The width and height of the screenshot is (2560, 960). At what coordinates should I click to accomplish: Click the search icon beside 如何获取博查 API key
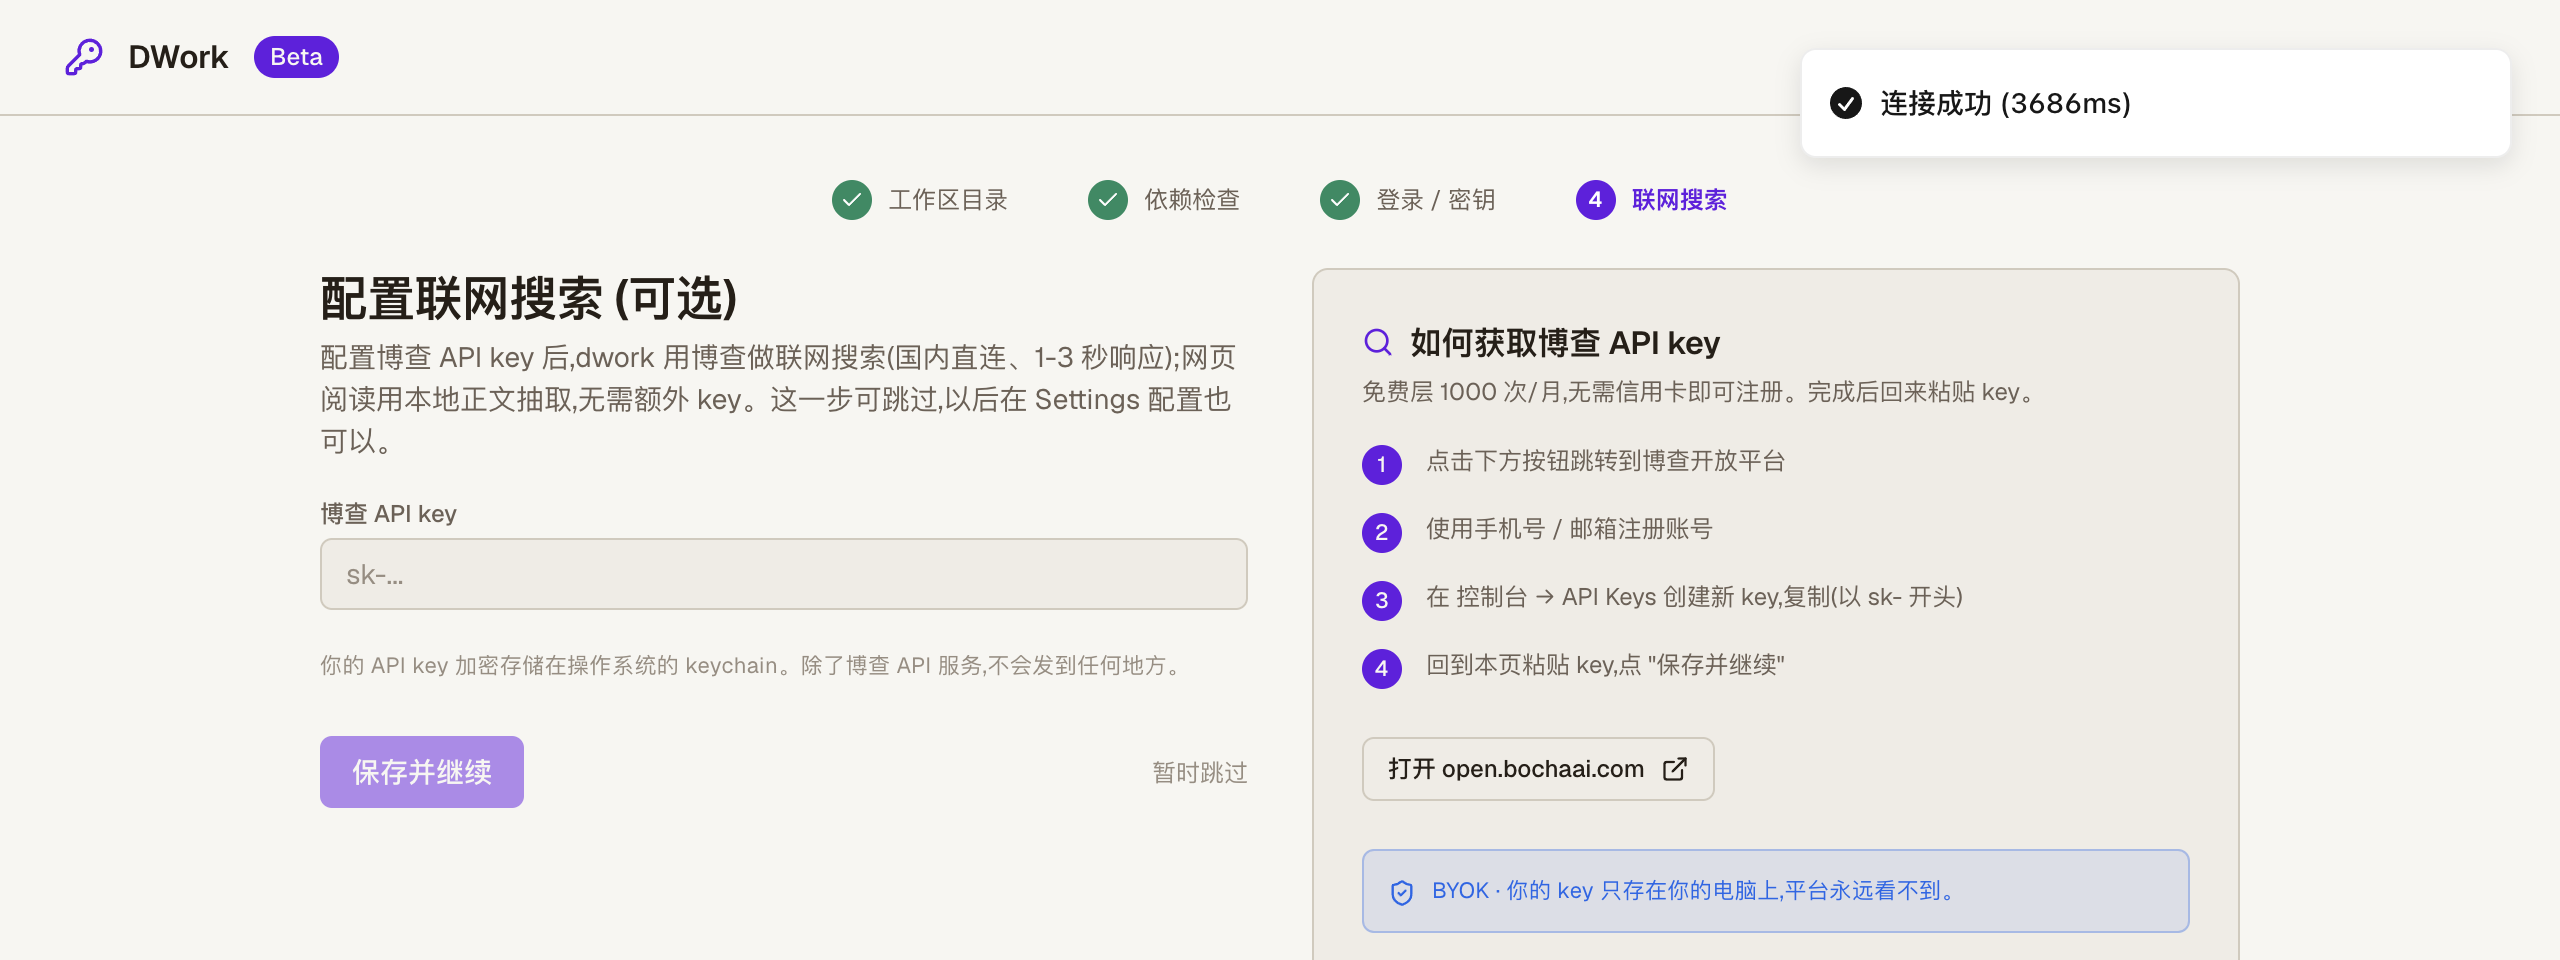pos(1378,342)
